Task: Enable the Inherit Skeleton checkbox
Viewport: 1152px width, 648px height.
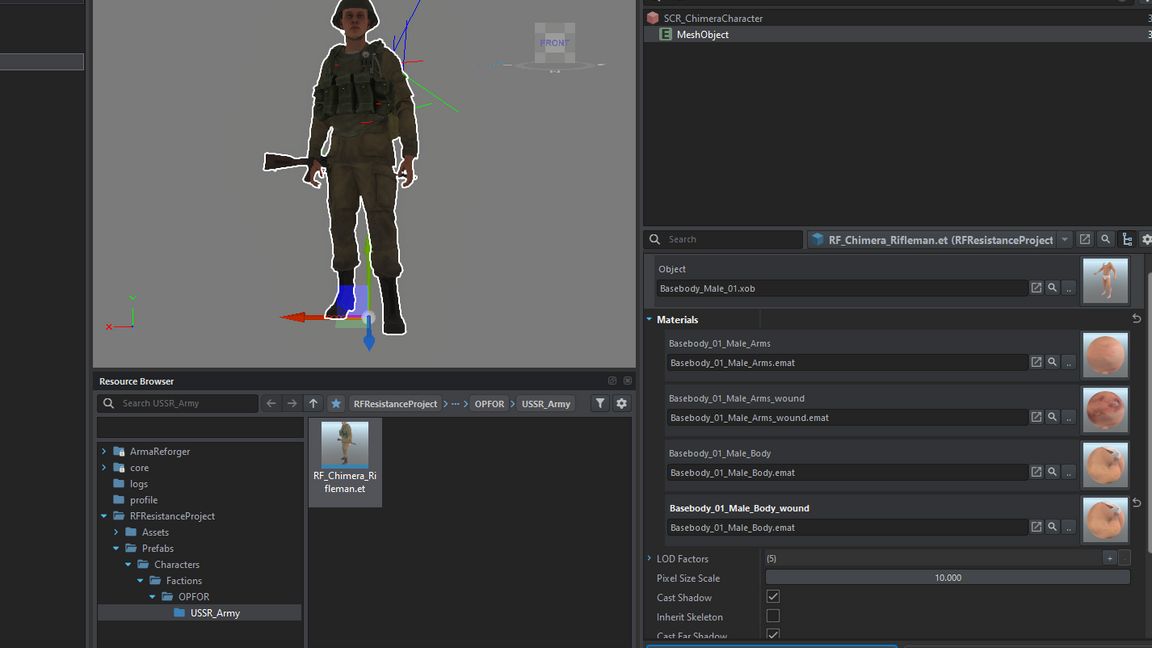Action: [x=773, y=617]
